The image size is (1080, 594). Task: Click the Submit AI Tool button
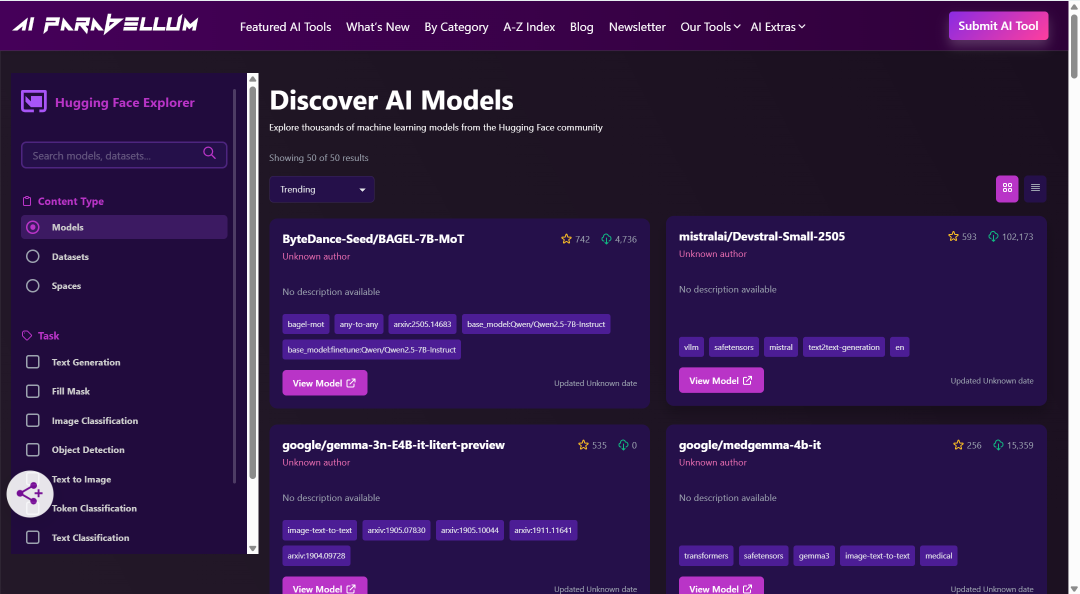coord(998,25)
